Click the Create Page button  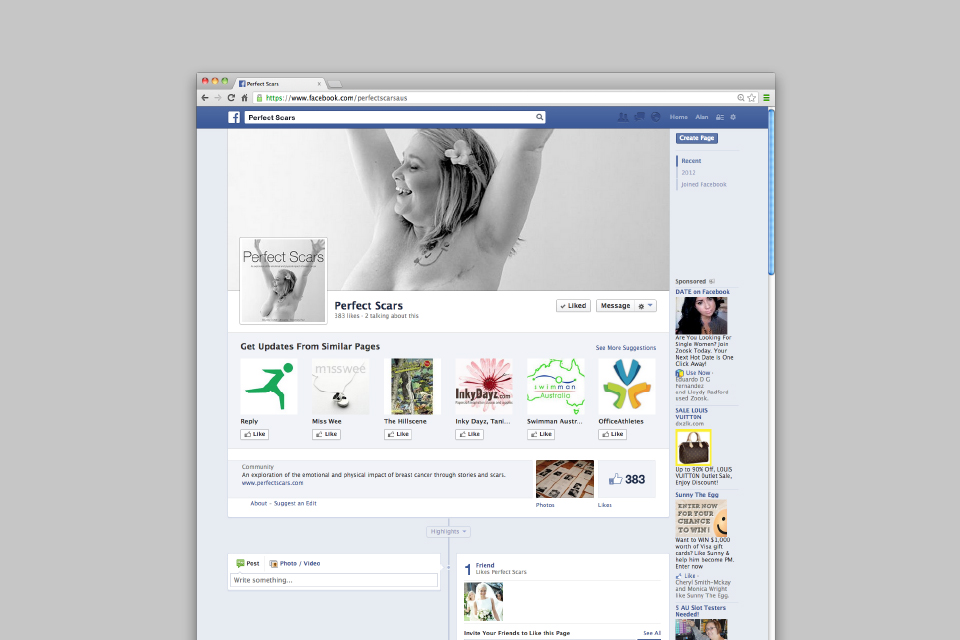[x=696, y=138]
